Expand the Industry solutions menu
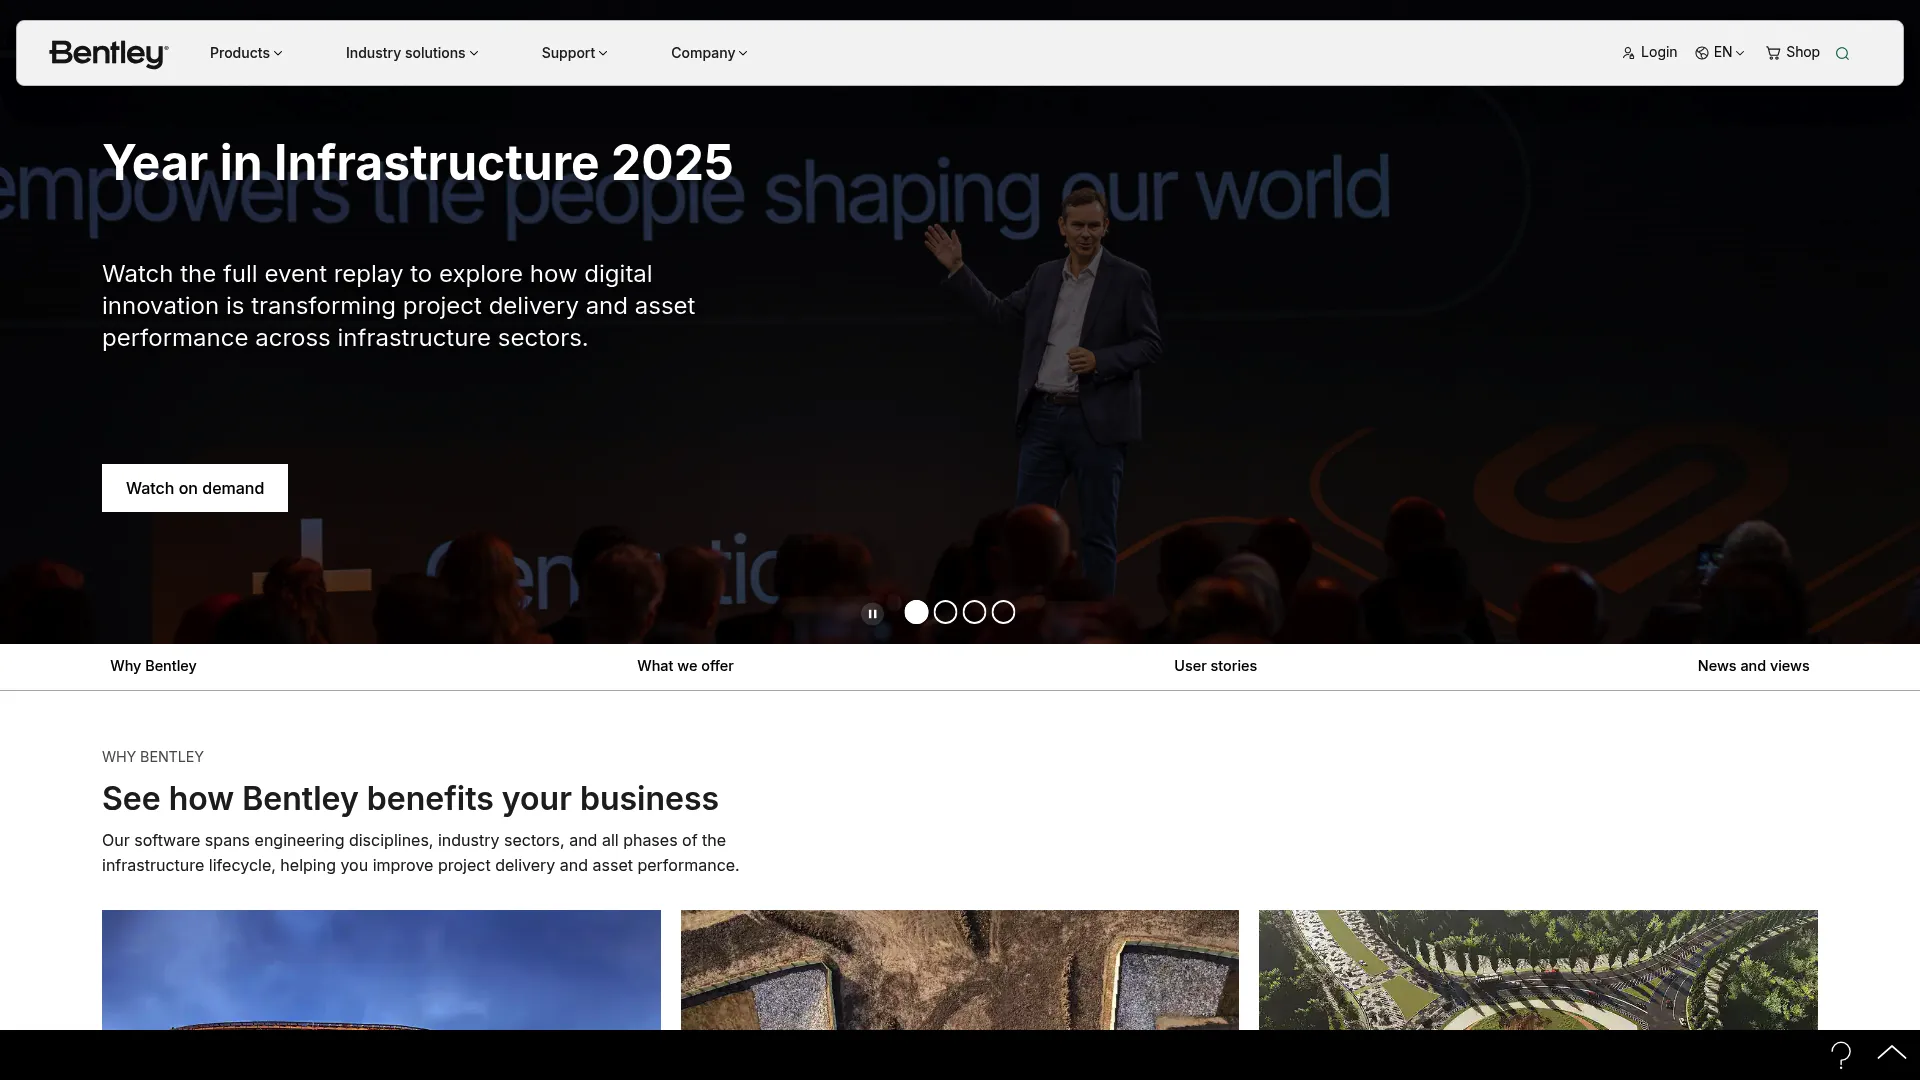 click(x=412, y=53)
